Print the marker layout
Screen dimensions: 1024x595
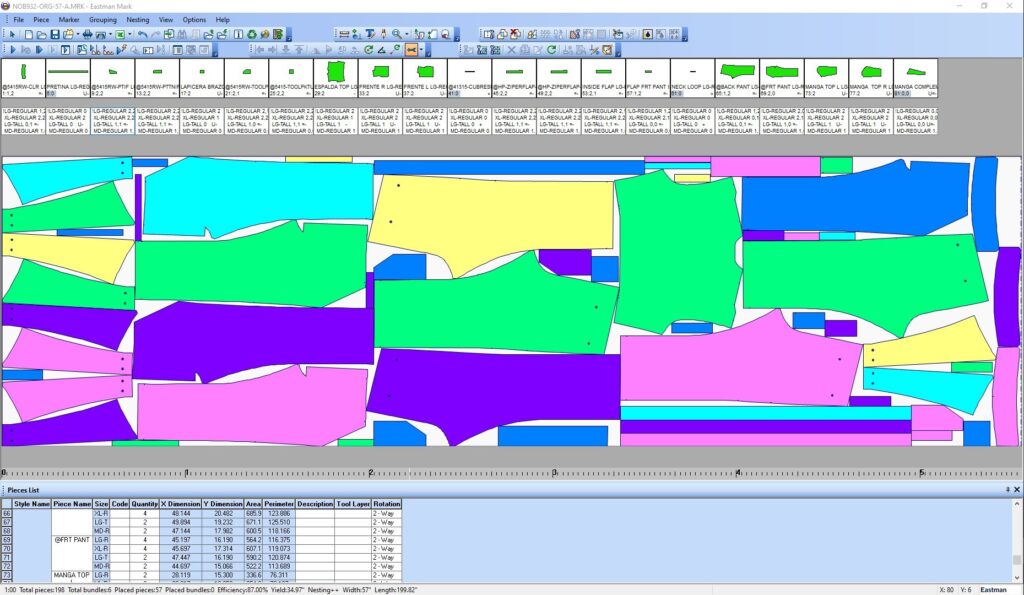tap(88, 35)
